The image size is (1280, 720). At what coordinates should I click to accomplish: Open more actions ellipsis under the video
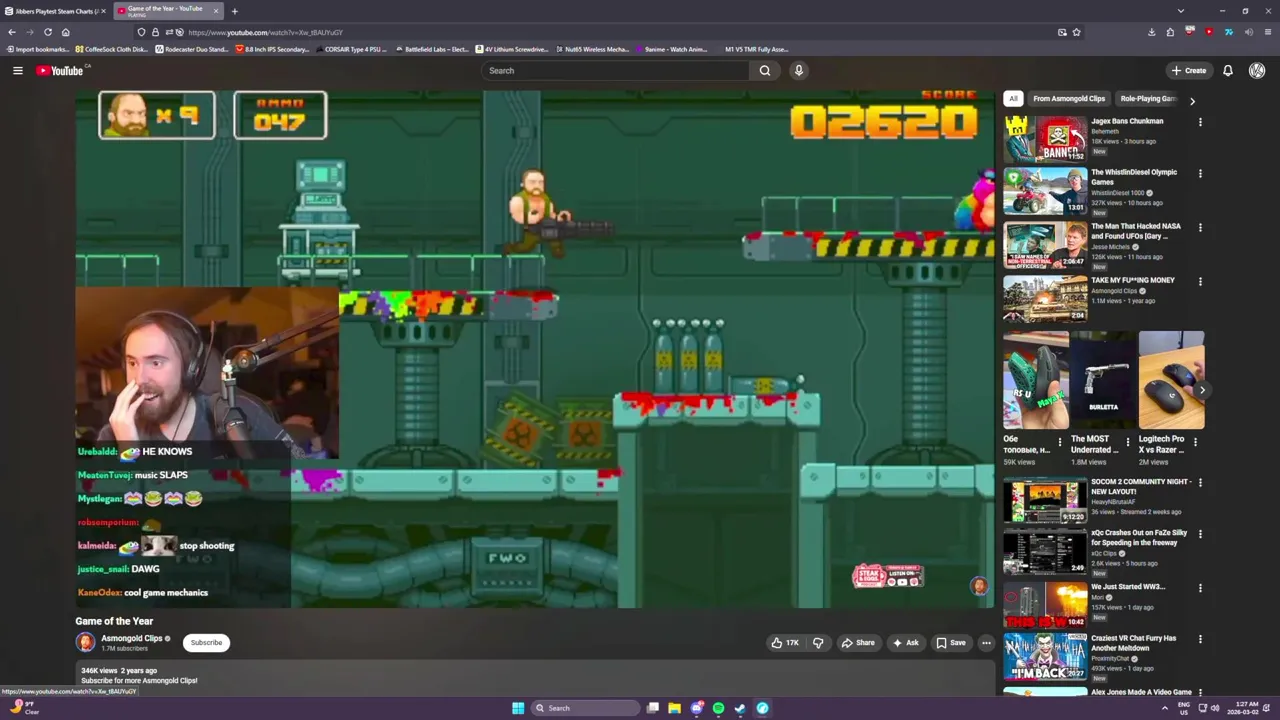pyautogui.click(x=986, y=643)
